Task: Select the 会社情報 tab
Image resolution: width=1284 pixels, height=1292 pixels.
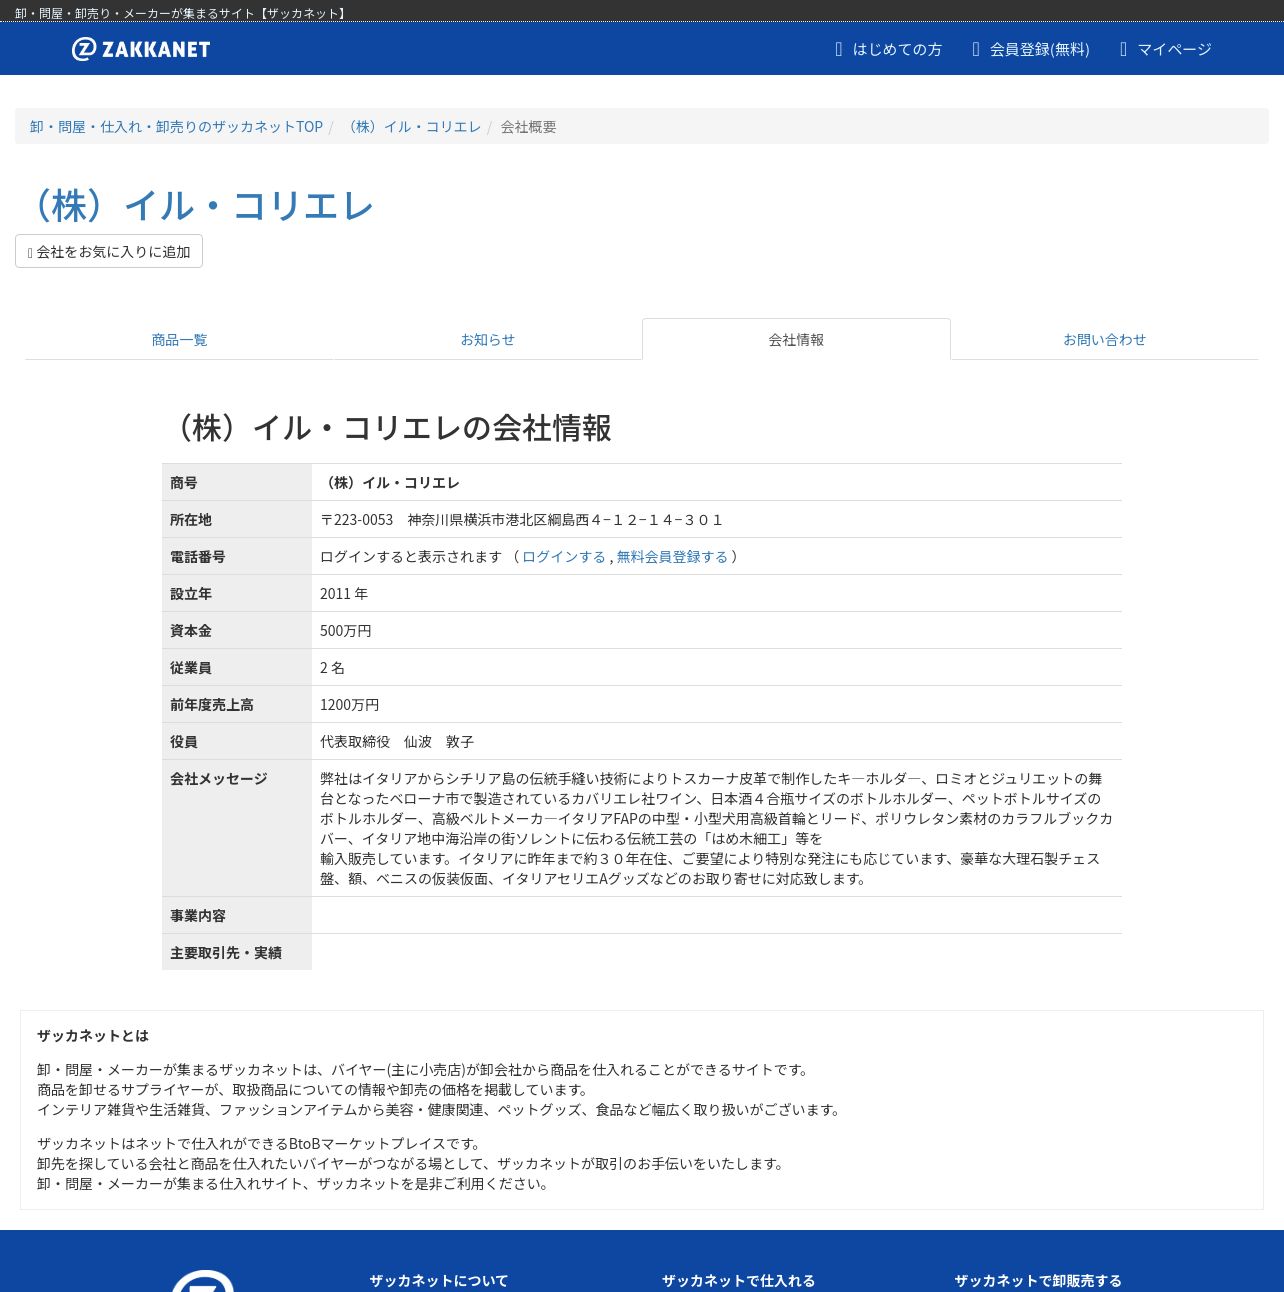Action: (x=796, y=340)
